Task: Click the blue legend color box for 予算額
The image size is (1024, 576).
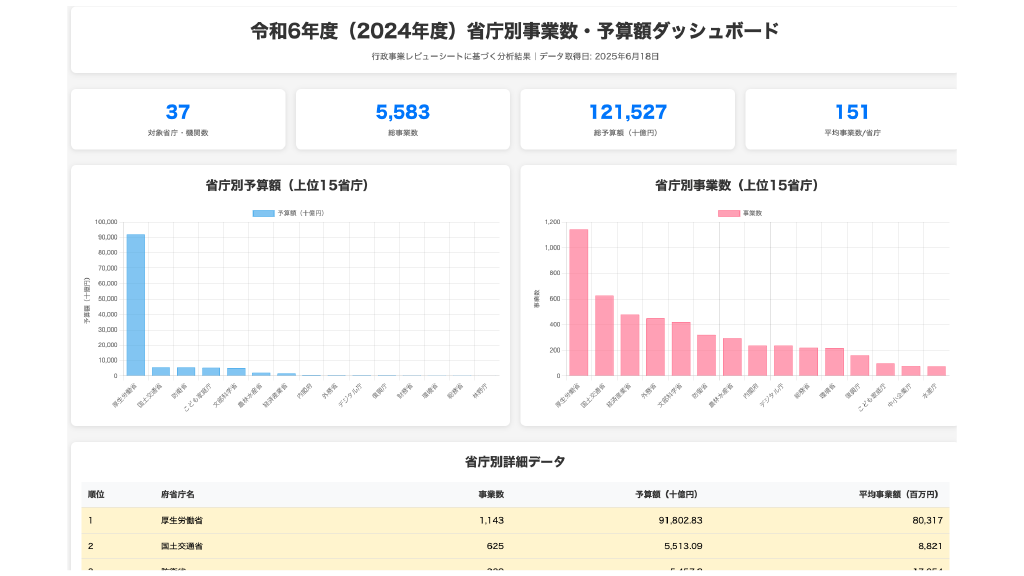Action: [263, 213]
